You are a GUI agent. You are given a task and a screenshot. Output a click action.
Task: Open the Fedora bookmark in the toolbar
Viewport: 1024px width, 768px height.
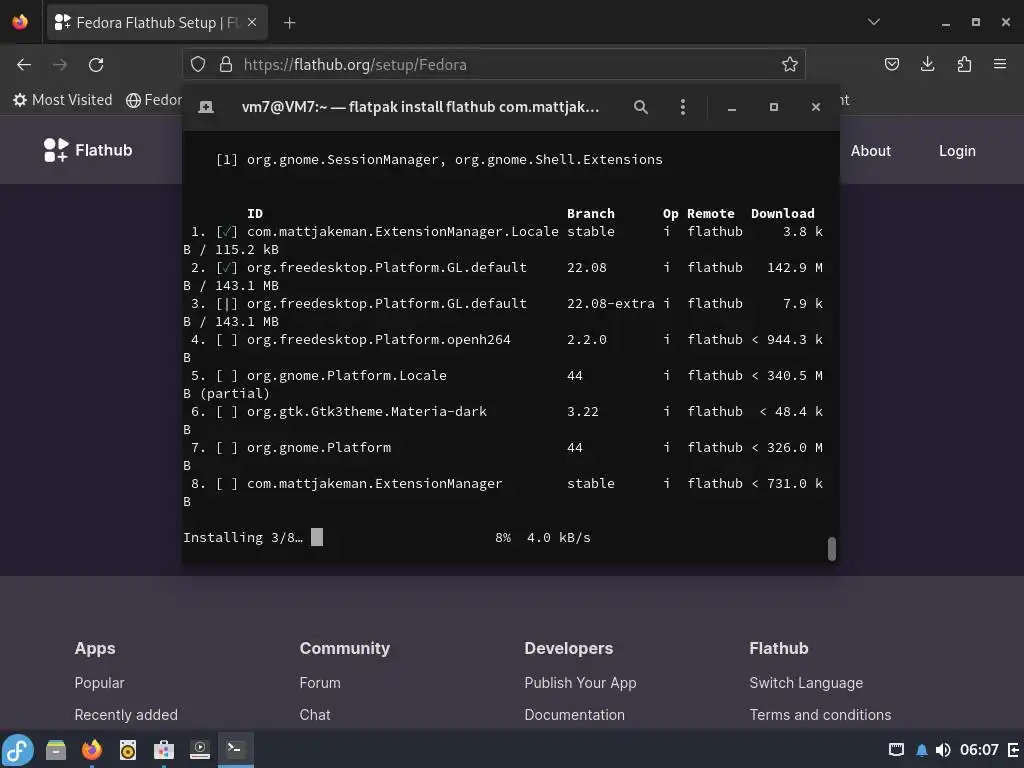coord(153,100)
